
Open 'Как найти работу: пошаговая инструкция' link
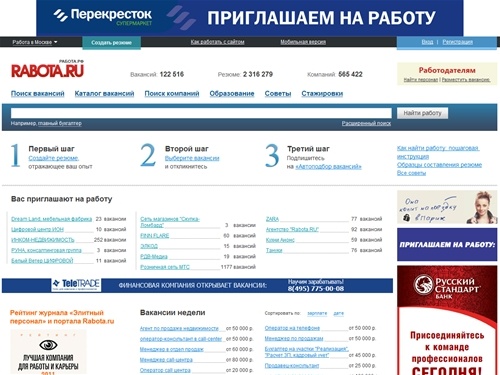pyautogui.click(x=438, y=152)
